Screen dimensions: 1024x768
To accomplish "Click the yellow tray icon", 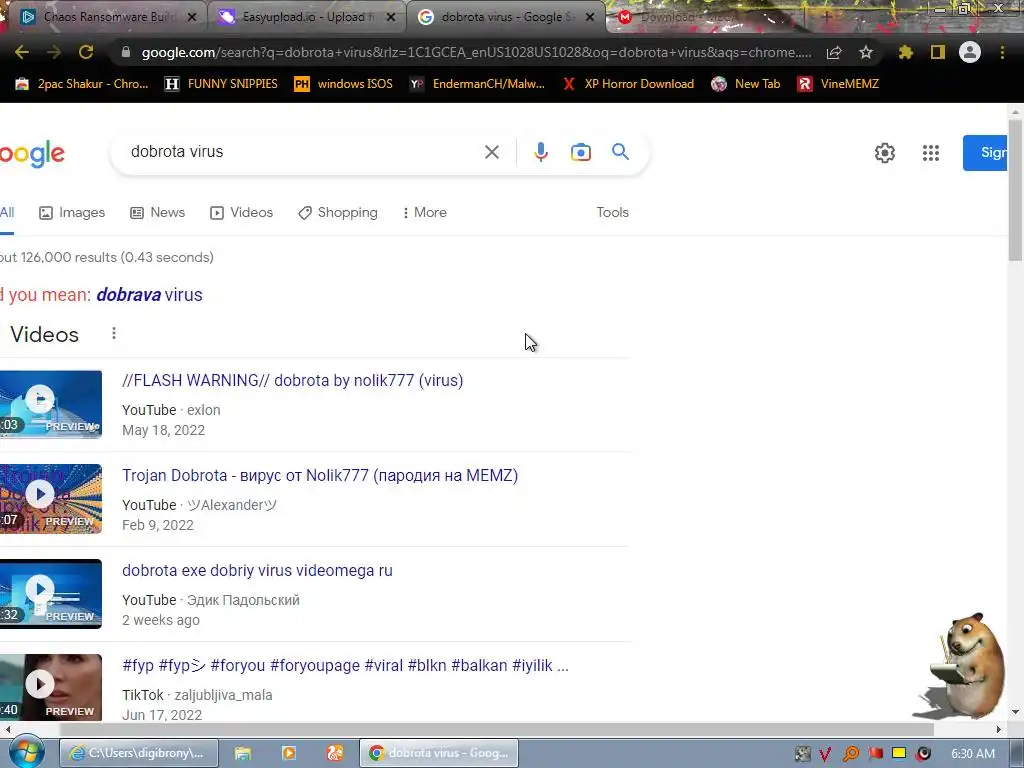I will click(x=899, y=754).
